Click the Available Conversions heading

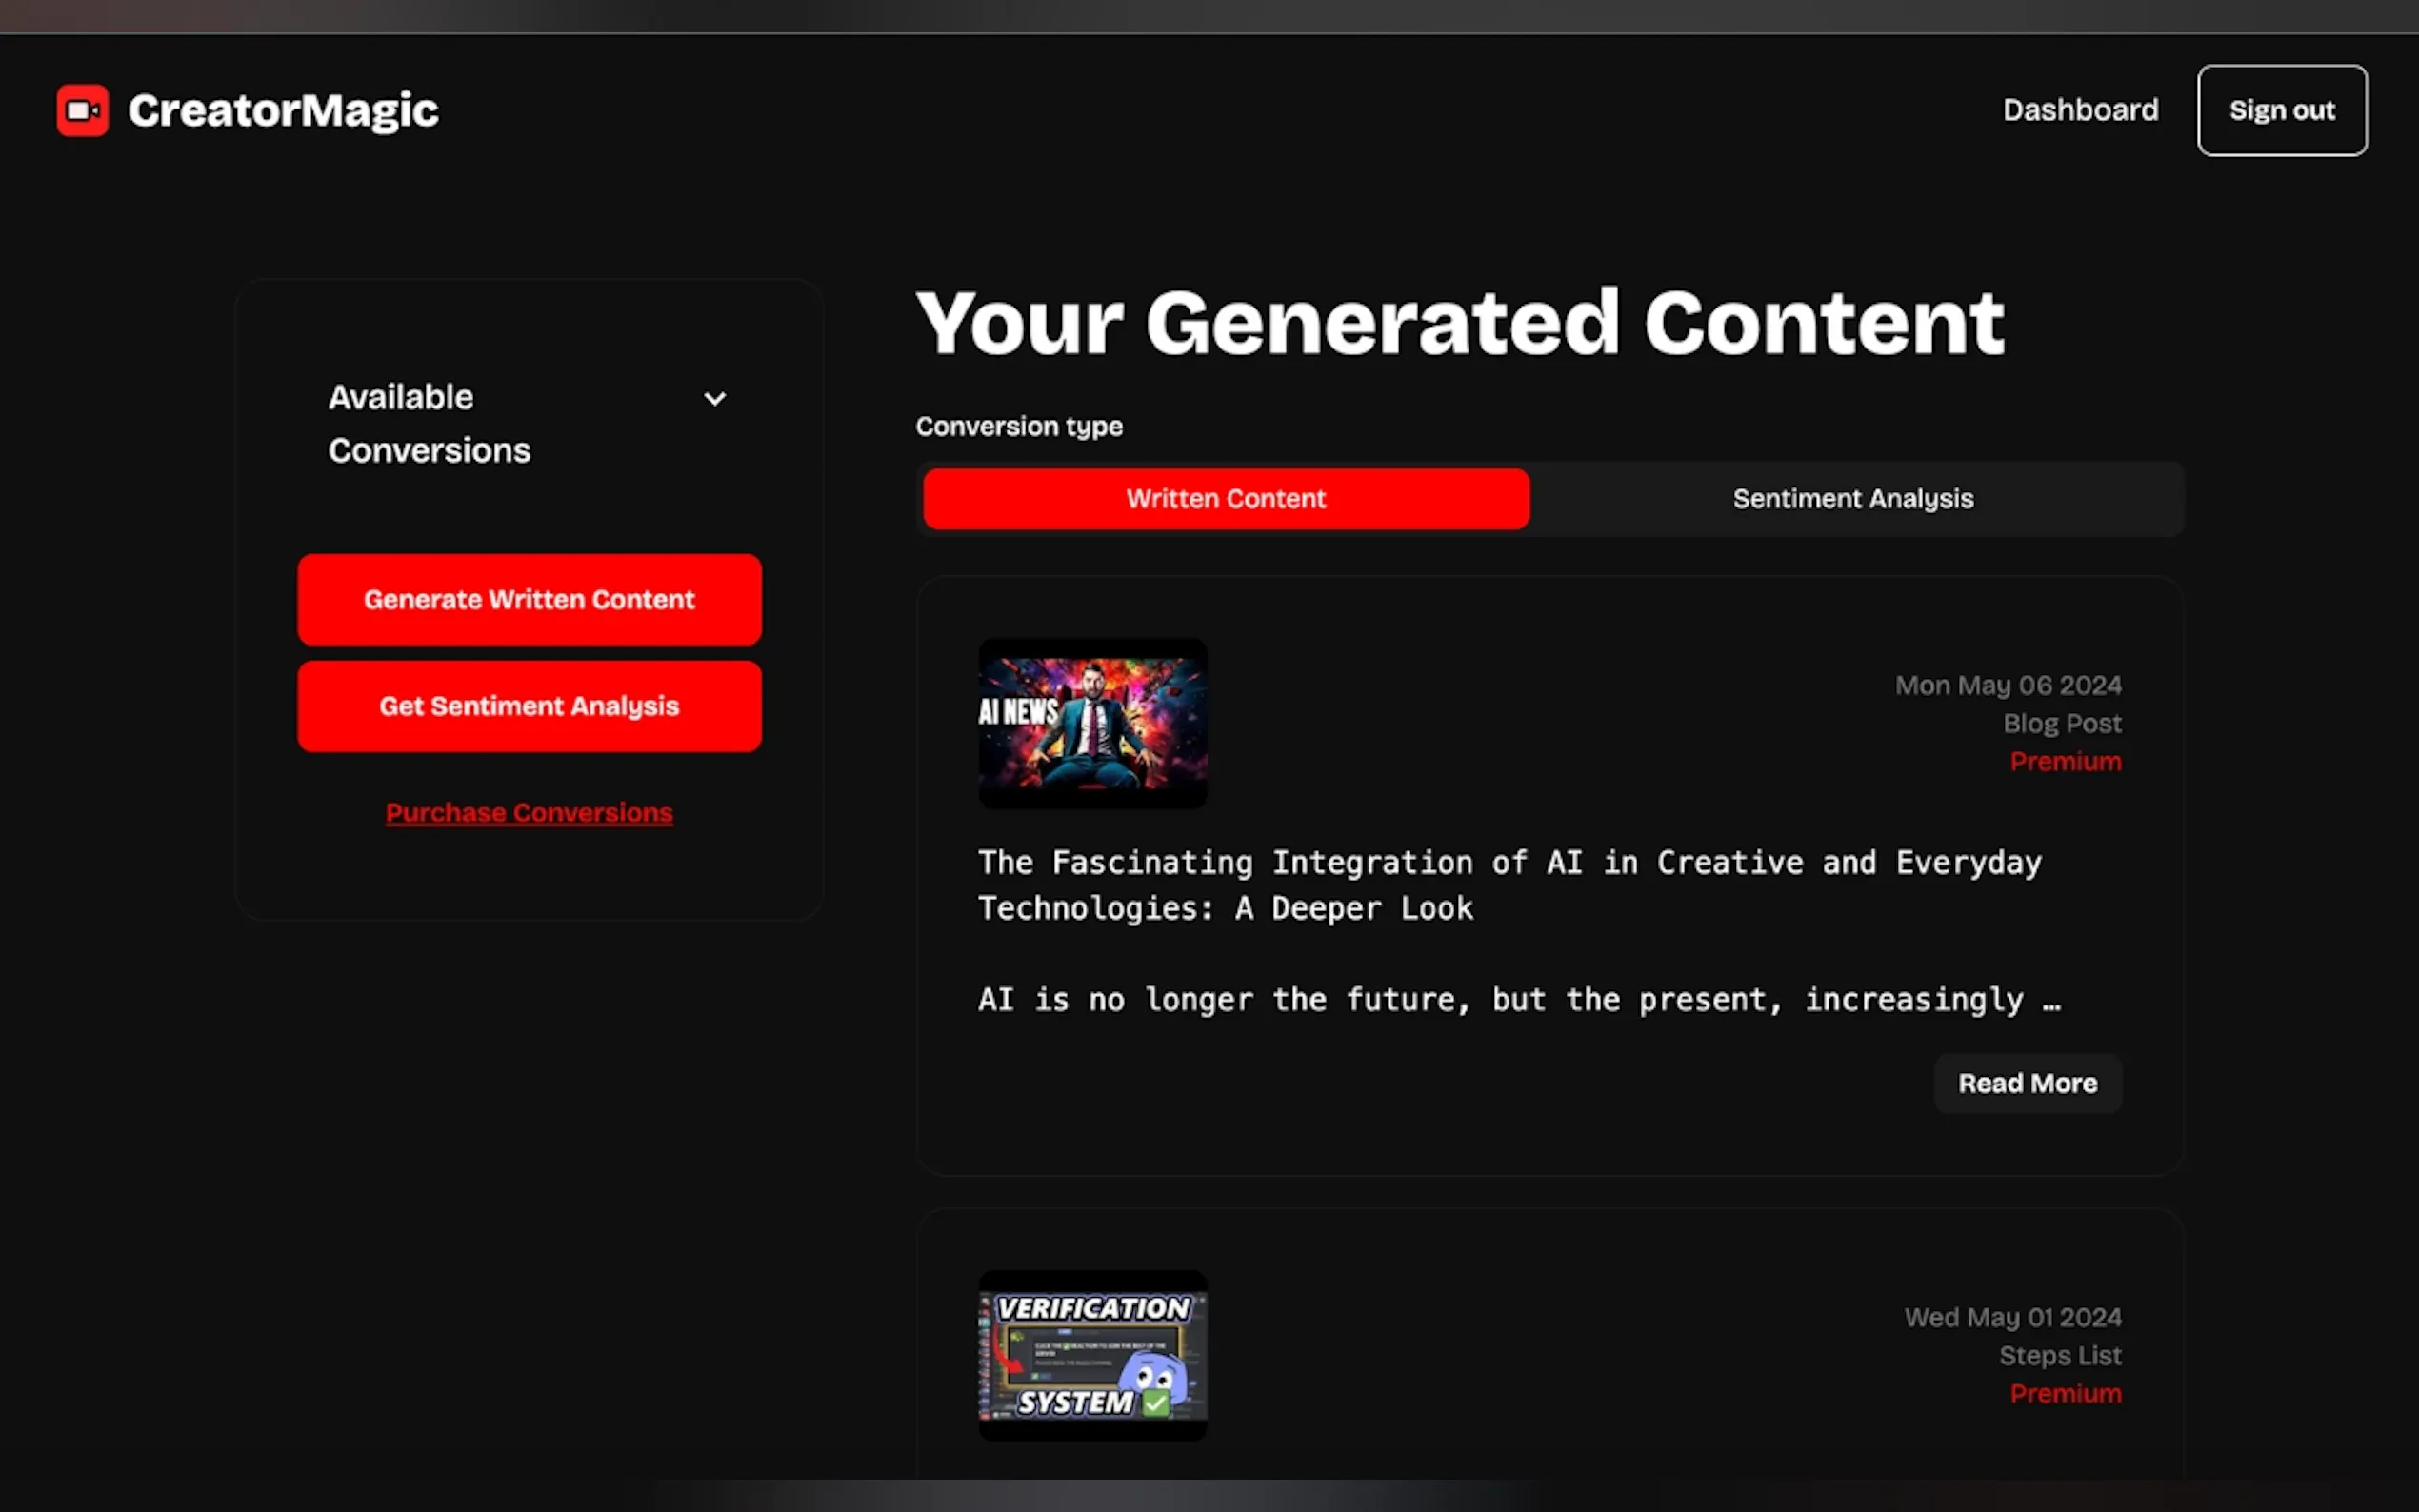pyautogui.click(x=429, y=423)
